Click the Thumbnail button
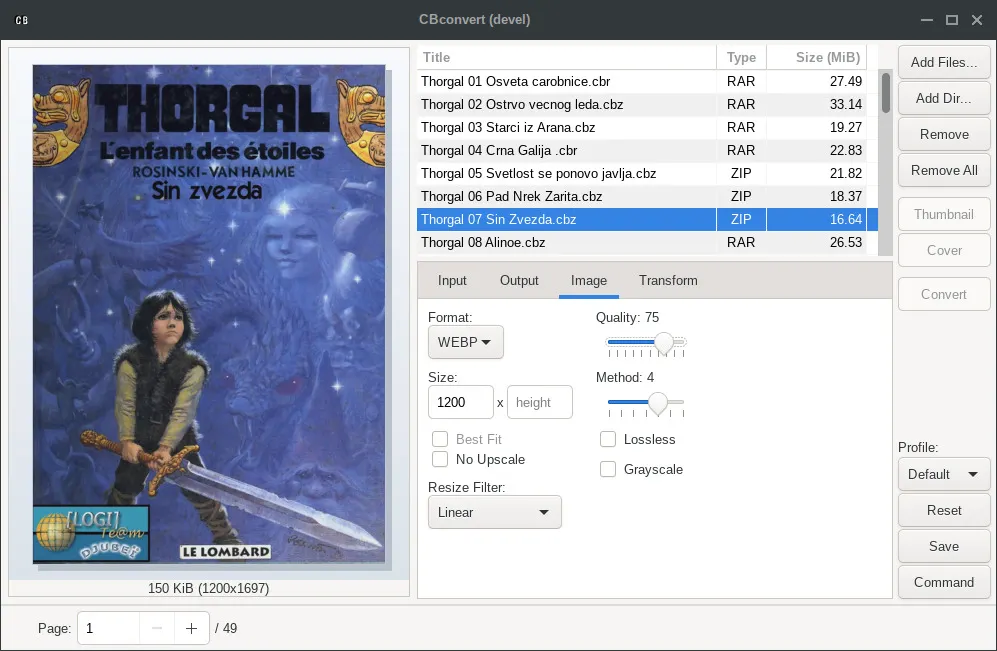 (944, 214)
